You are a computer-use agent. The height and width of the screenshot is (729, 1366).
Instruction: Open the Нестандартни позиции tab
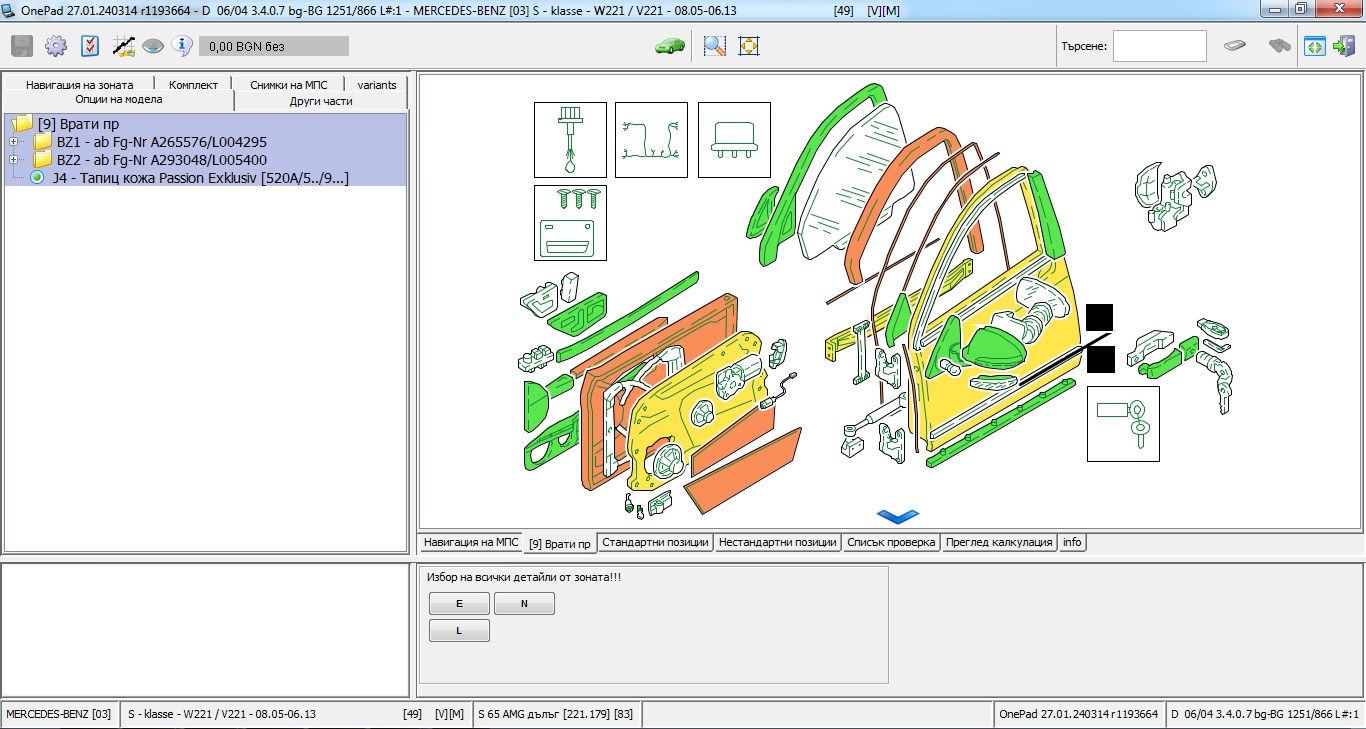[x=777, y=542]
